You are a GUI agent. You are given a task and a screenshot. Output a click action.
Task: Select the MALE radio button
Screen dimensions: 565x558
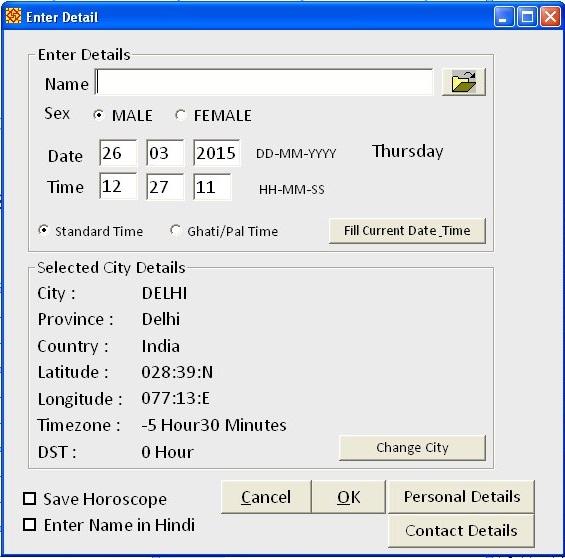click(x=98, y=115)
